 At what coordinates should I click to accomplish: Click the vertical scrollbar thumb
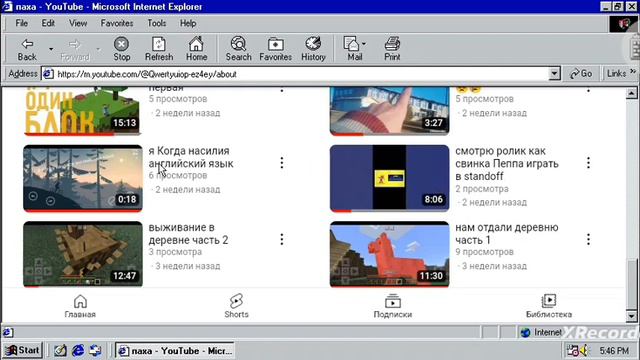pyautogui.click(x=631, y=284)
